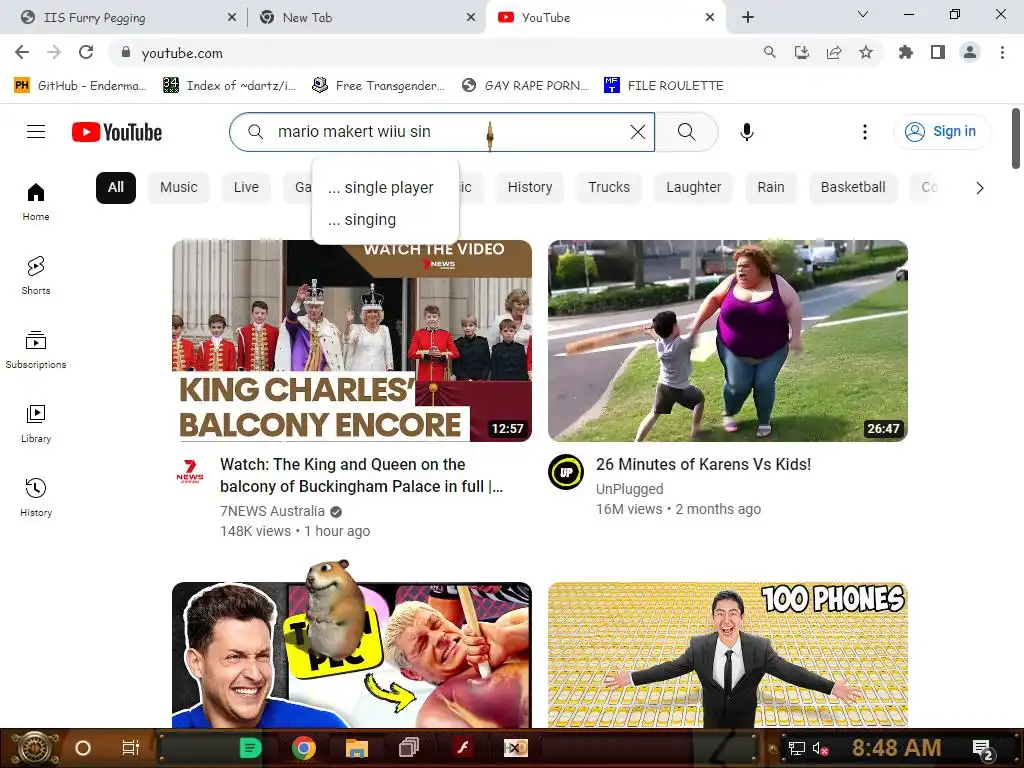Open the Chrome extensions puzzle icon

(x=906, y=52)
